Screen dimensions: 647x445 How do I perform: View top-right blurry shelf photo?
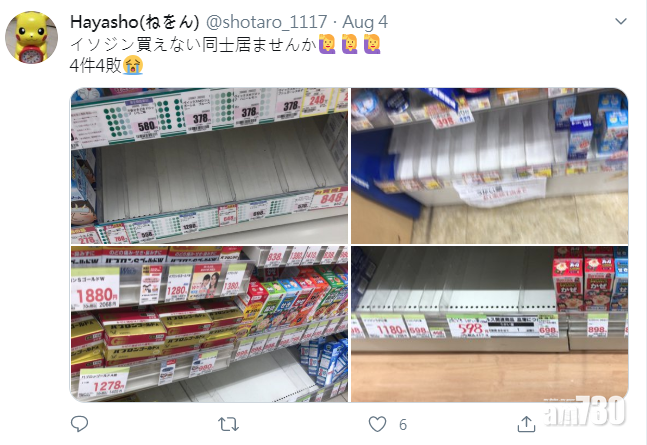pyautogui.click(x=489, y=165)
